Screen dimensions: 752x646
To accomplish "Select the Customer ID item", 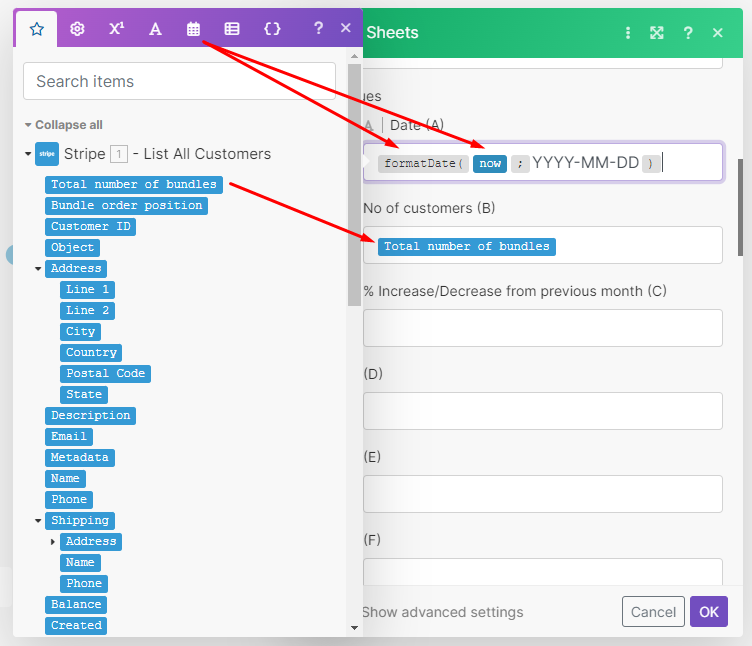I will click(x=91, y=226).
